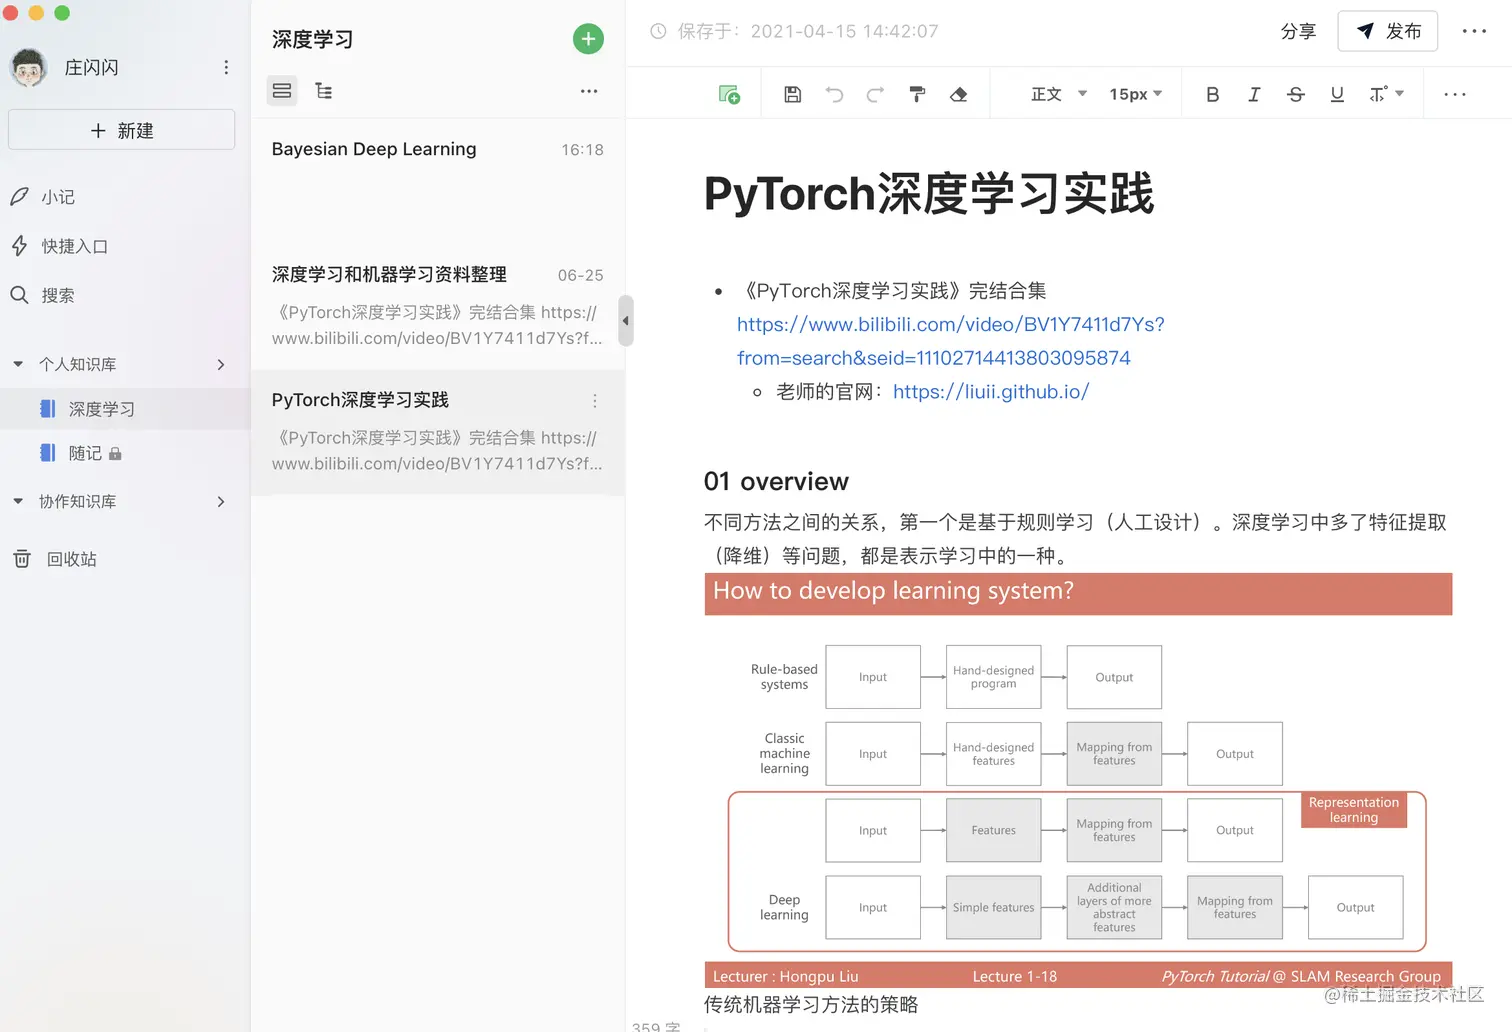Open 搜索 in sidebar
1512x1032 pixels.
point(58,295)
